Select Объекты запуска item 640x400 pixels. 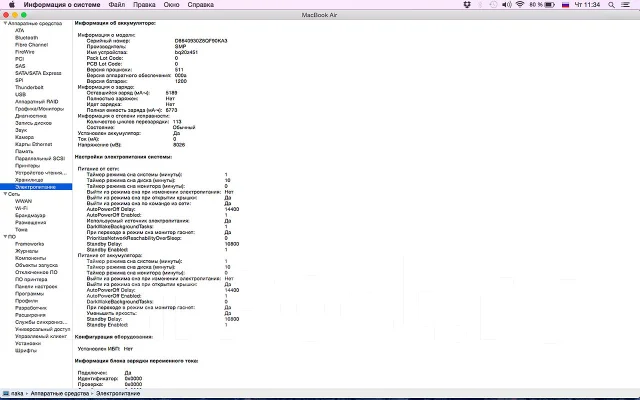click(36, 265)
